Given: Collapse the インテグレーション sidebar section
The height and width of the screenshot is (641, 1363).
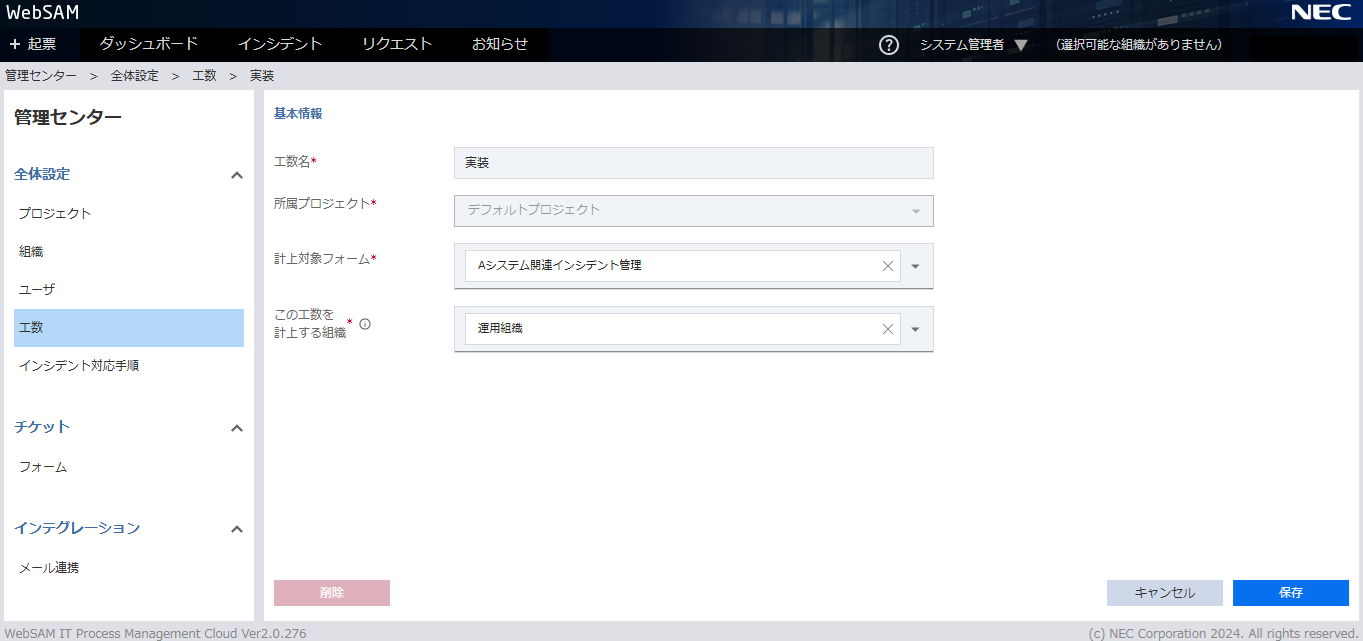Looking at the screenshot, I should [x=237, y=529].
